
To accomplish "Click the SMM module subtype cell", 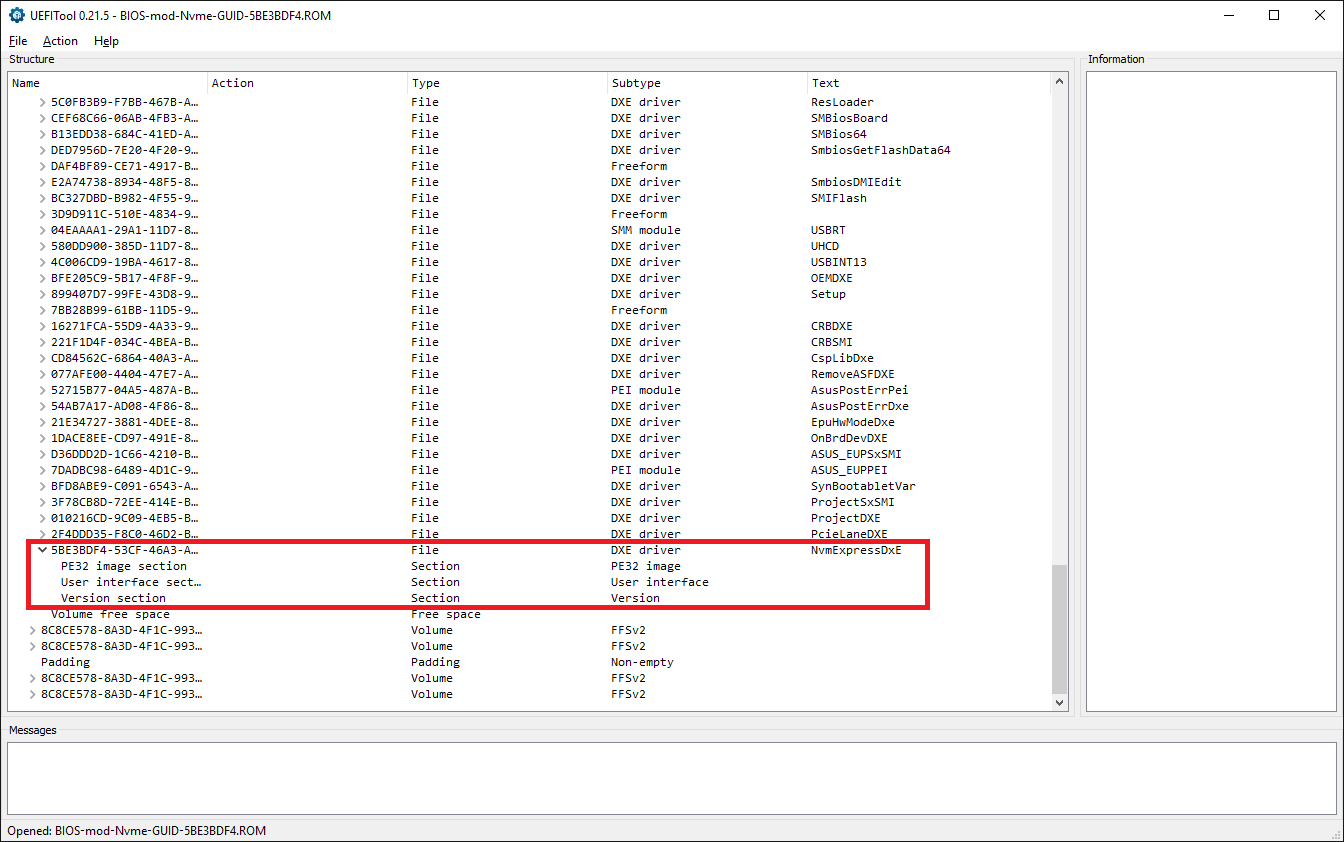I will (x=645, y=230).
